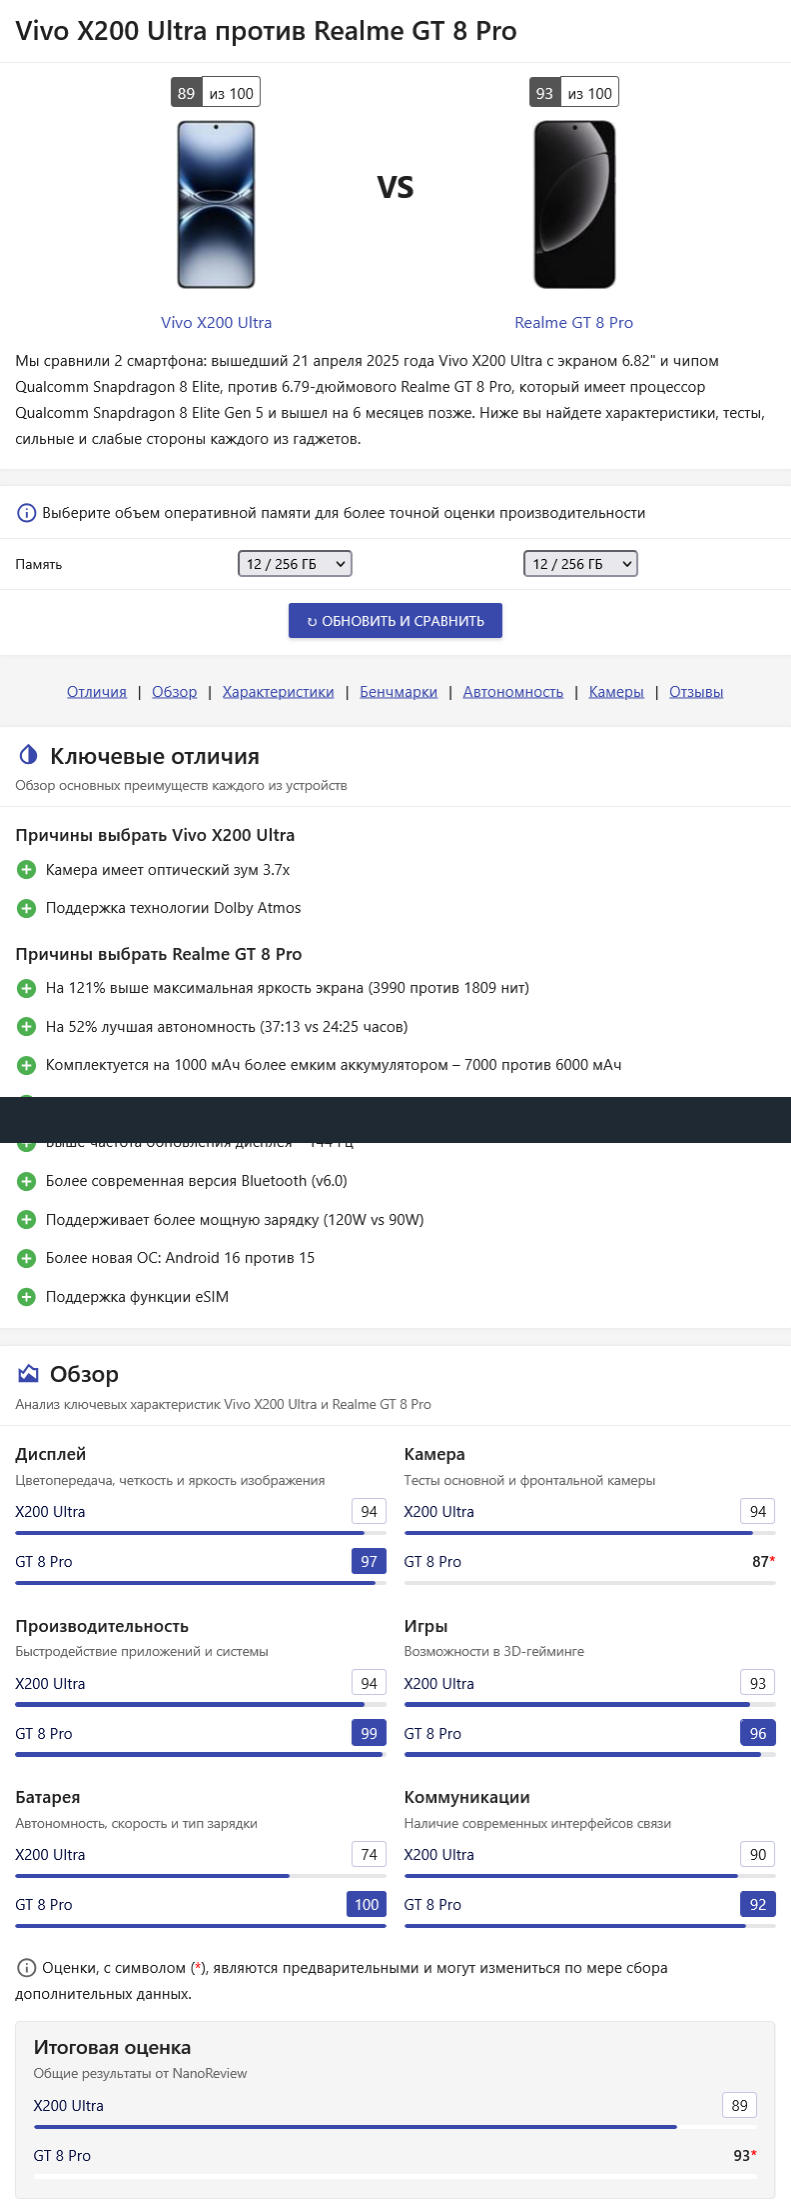
Task: Open the Realme GT 8 Pro memory dropdown
Action: tap(580, 564)
